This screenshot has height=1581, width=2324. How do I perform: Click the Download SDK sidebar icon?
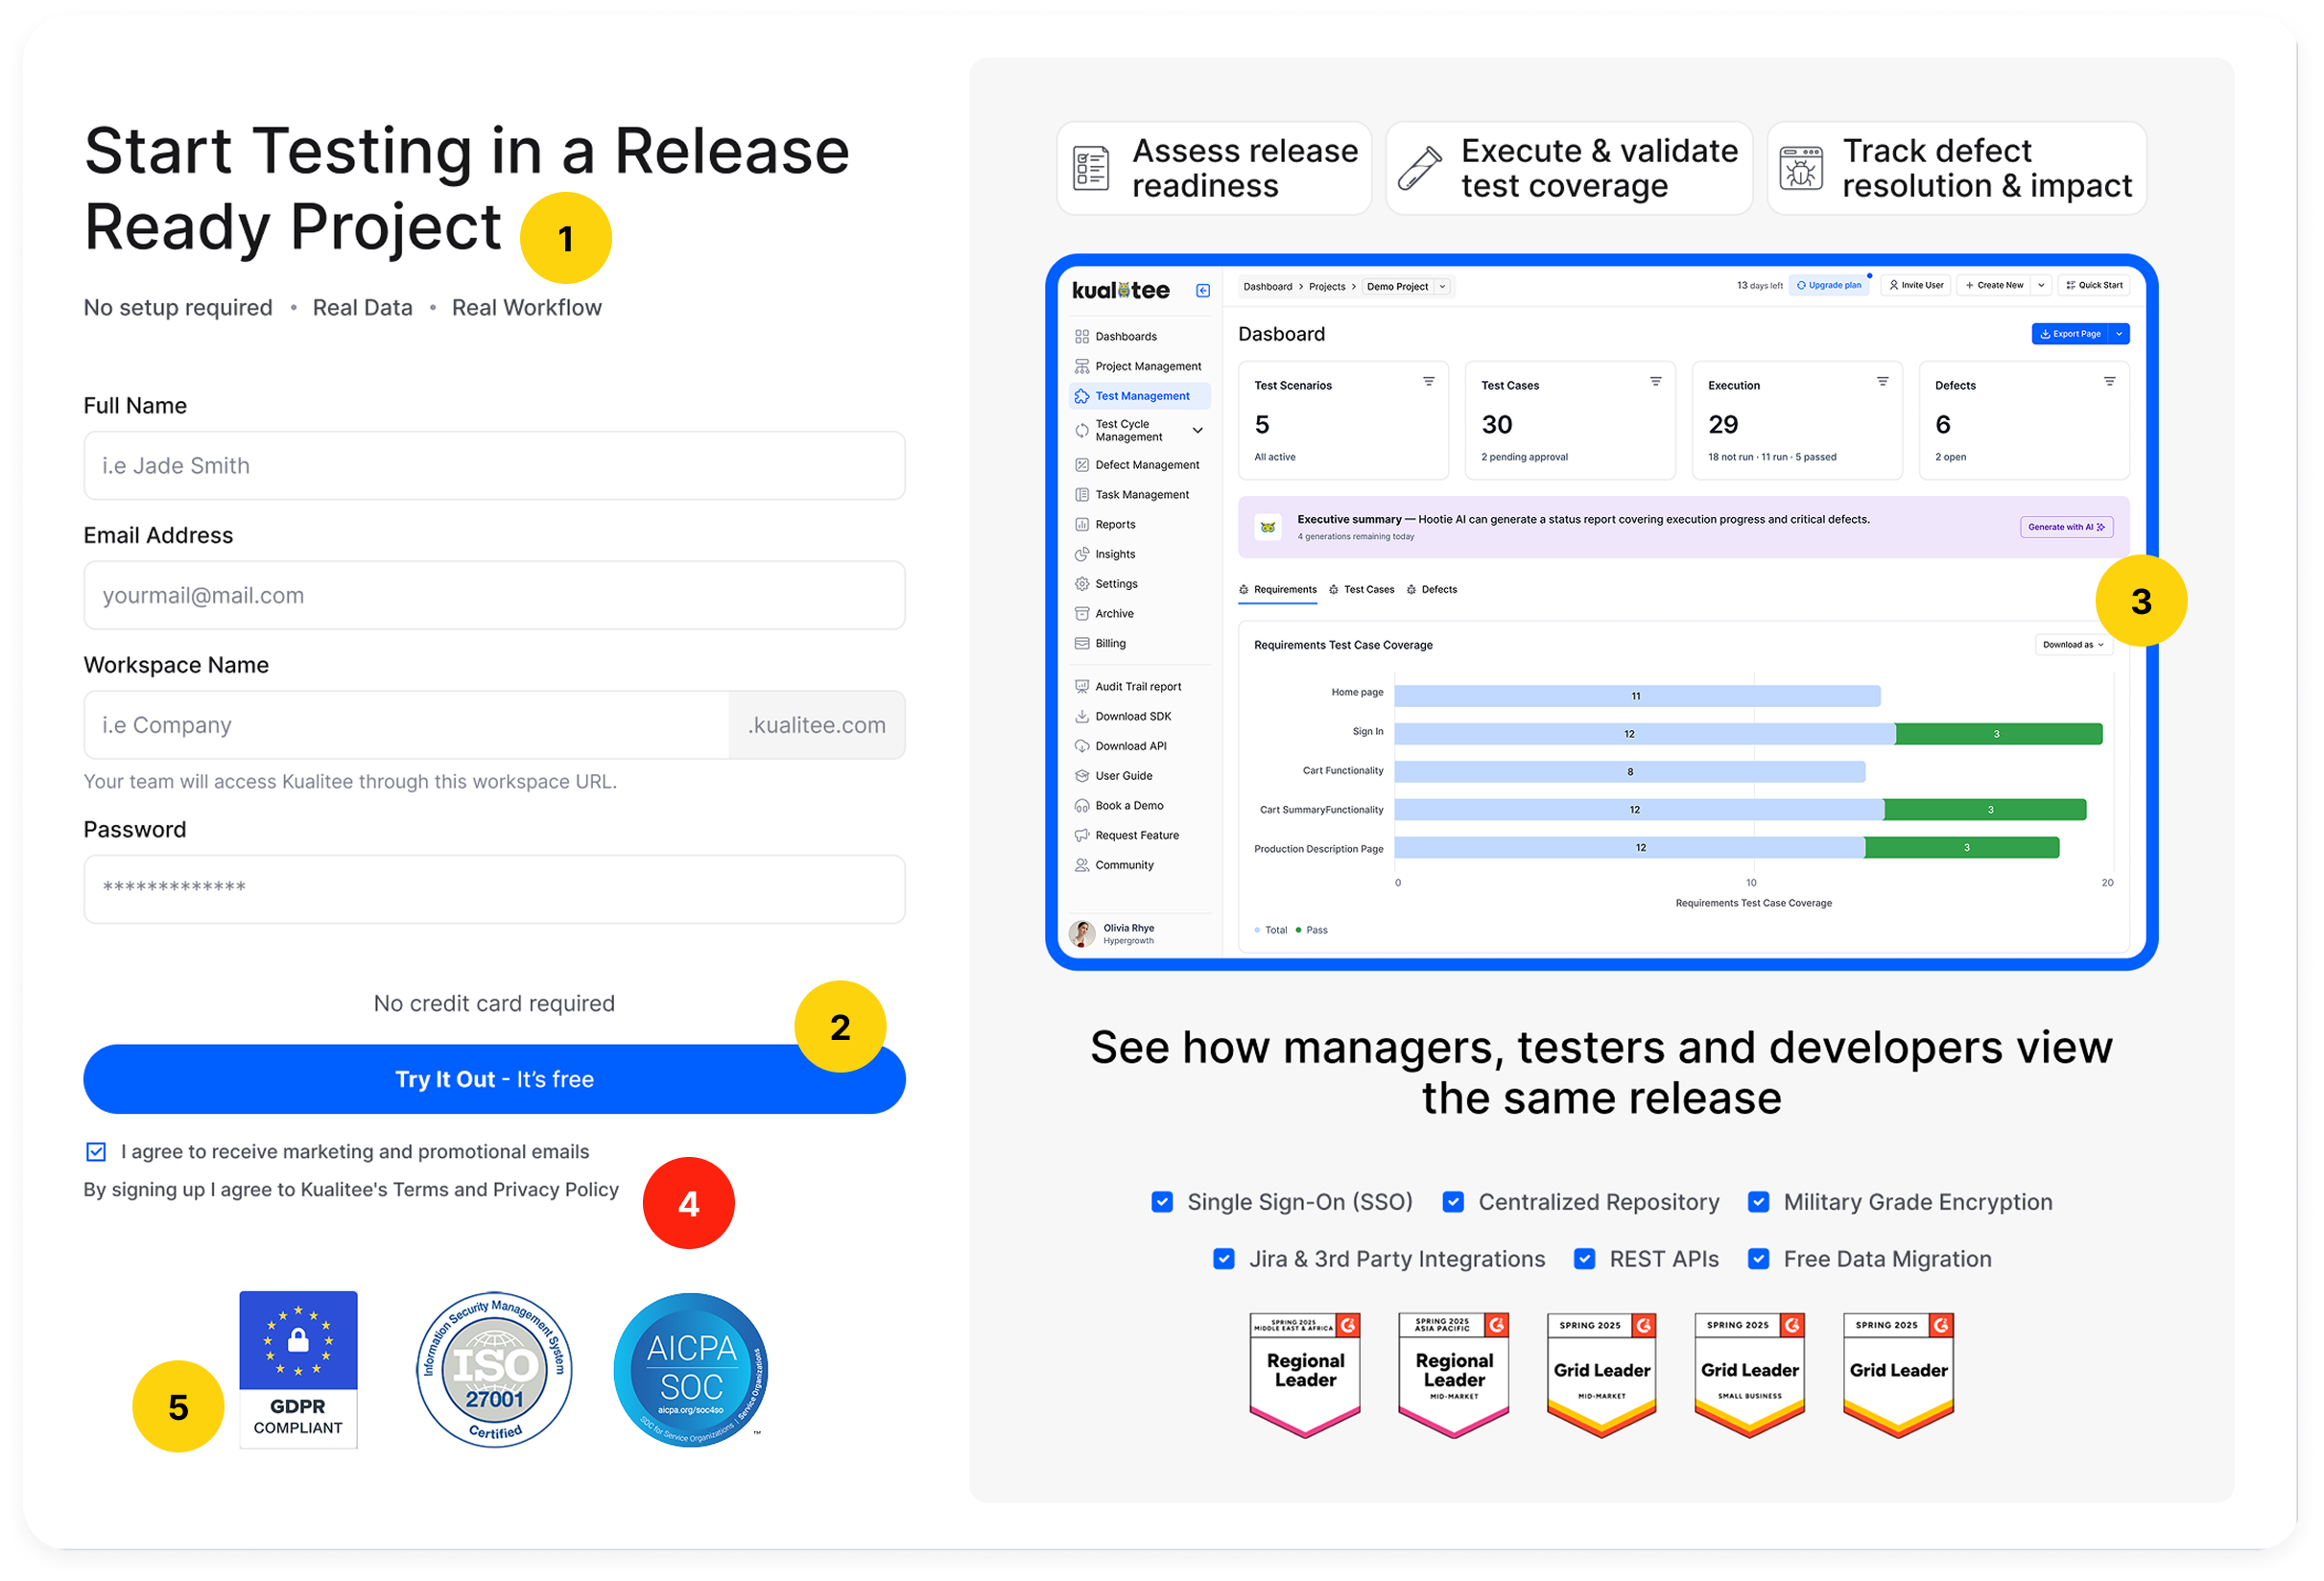1082,717
